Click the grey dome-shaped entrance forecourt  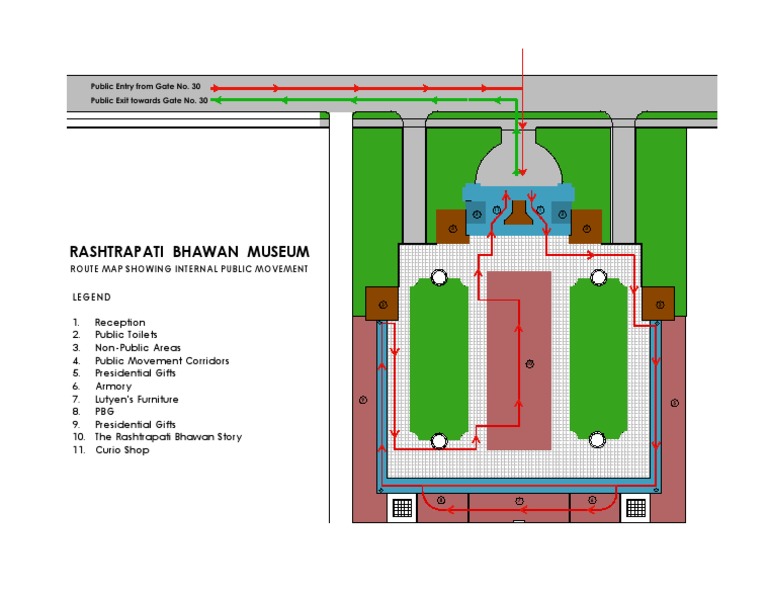(x=516, y=162)
